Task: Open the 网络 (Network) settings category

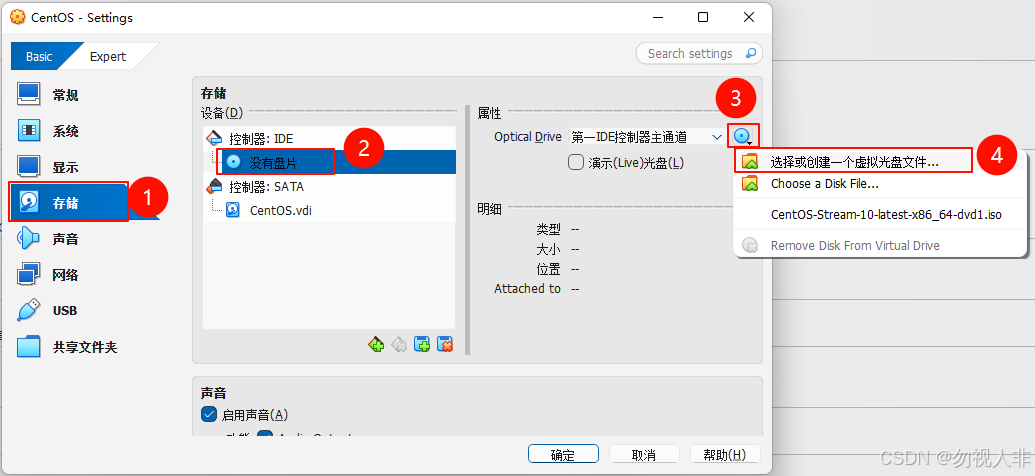Action: click(x=48, y=275)
